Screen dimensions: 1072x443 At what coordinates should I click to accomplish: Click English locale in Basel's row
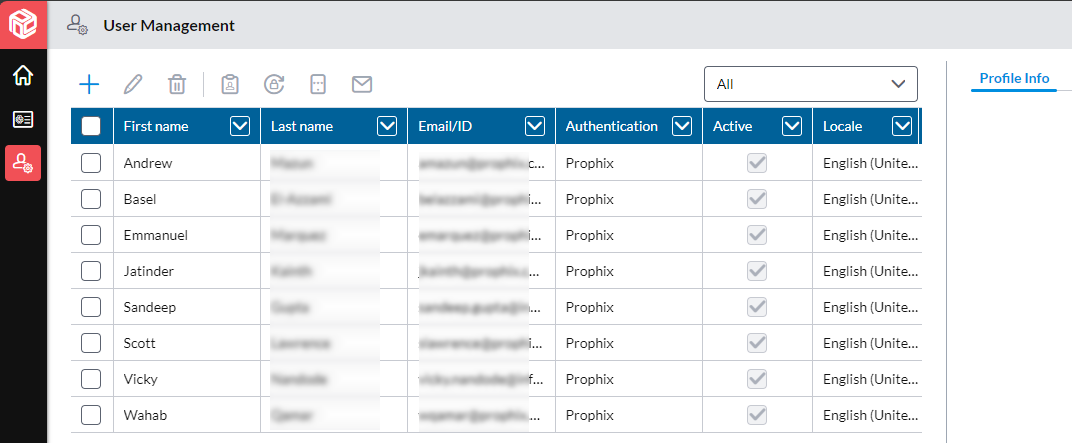point(871,200)
